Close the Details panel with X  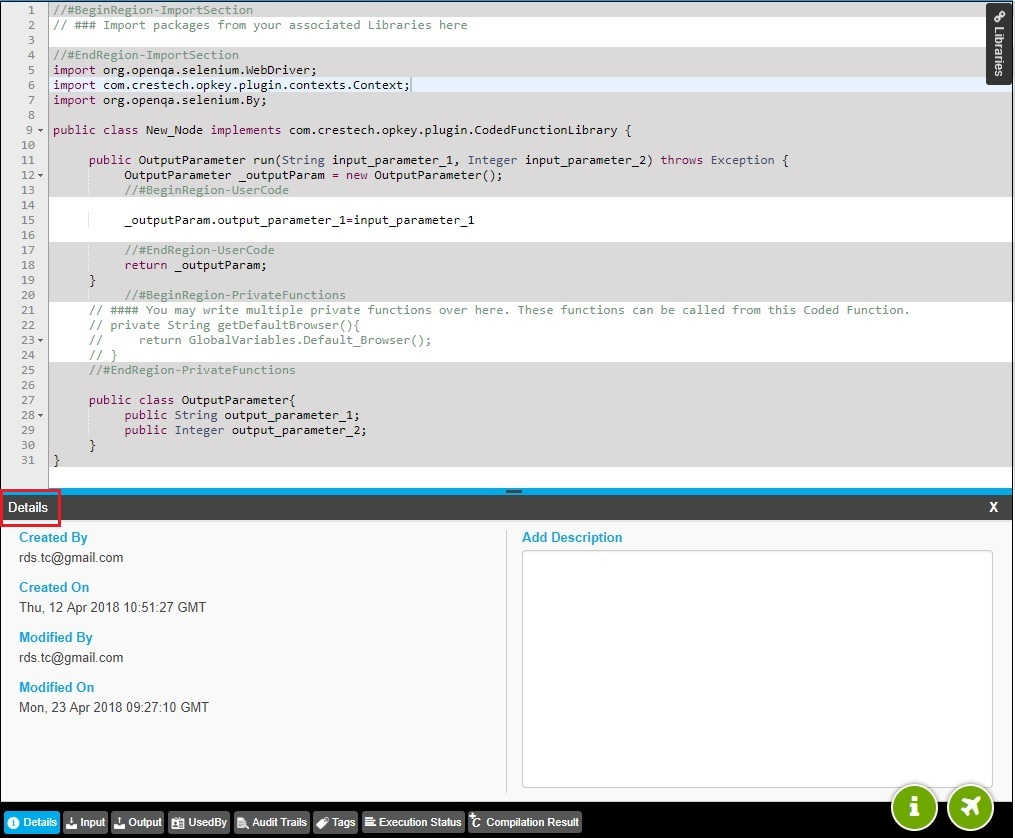[994, 507]
